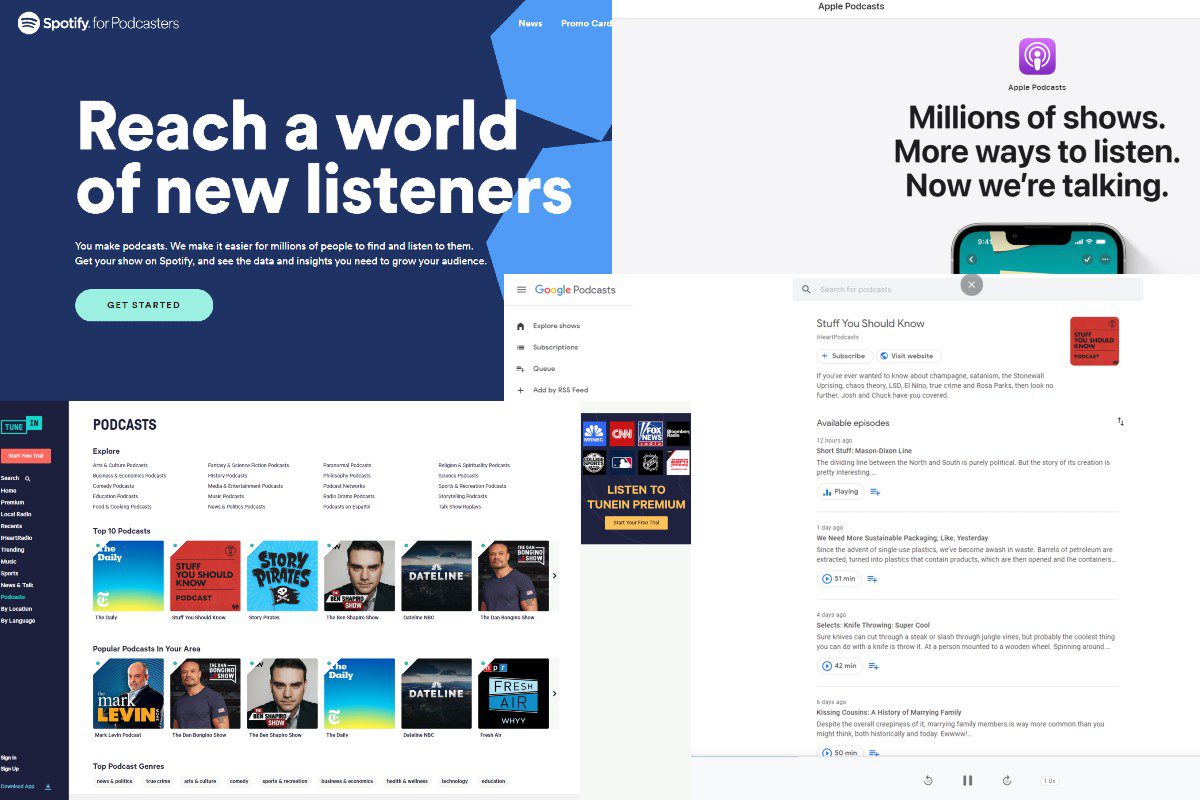This screenshot has width=1200, height=800.
Task: Click Sign Up on TuneIn
Action: pos(10,769)
